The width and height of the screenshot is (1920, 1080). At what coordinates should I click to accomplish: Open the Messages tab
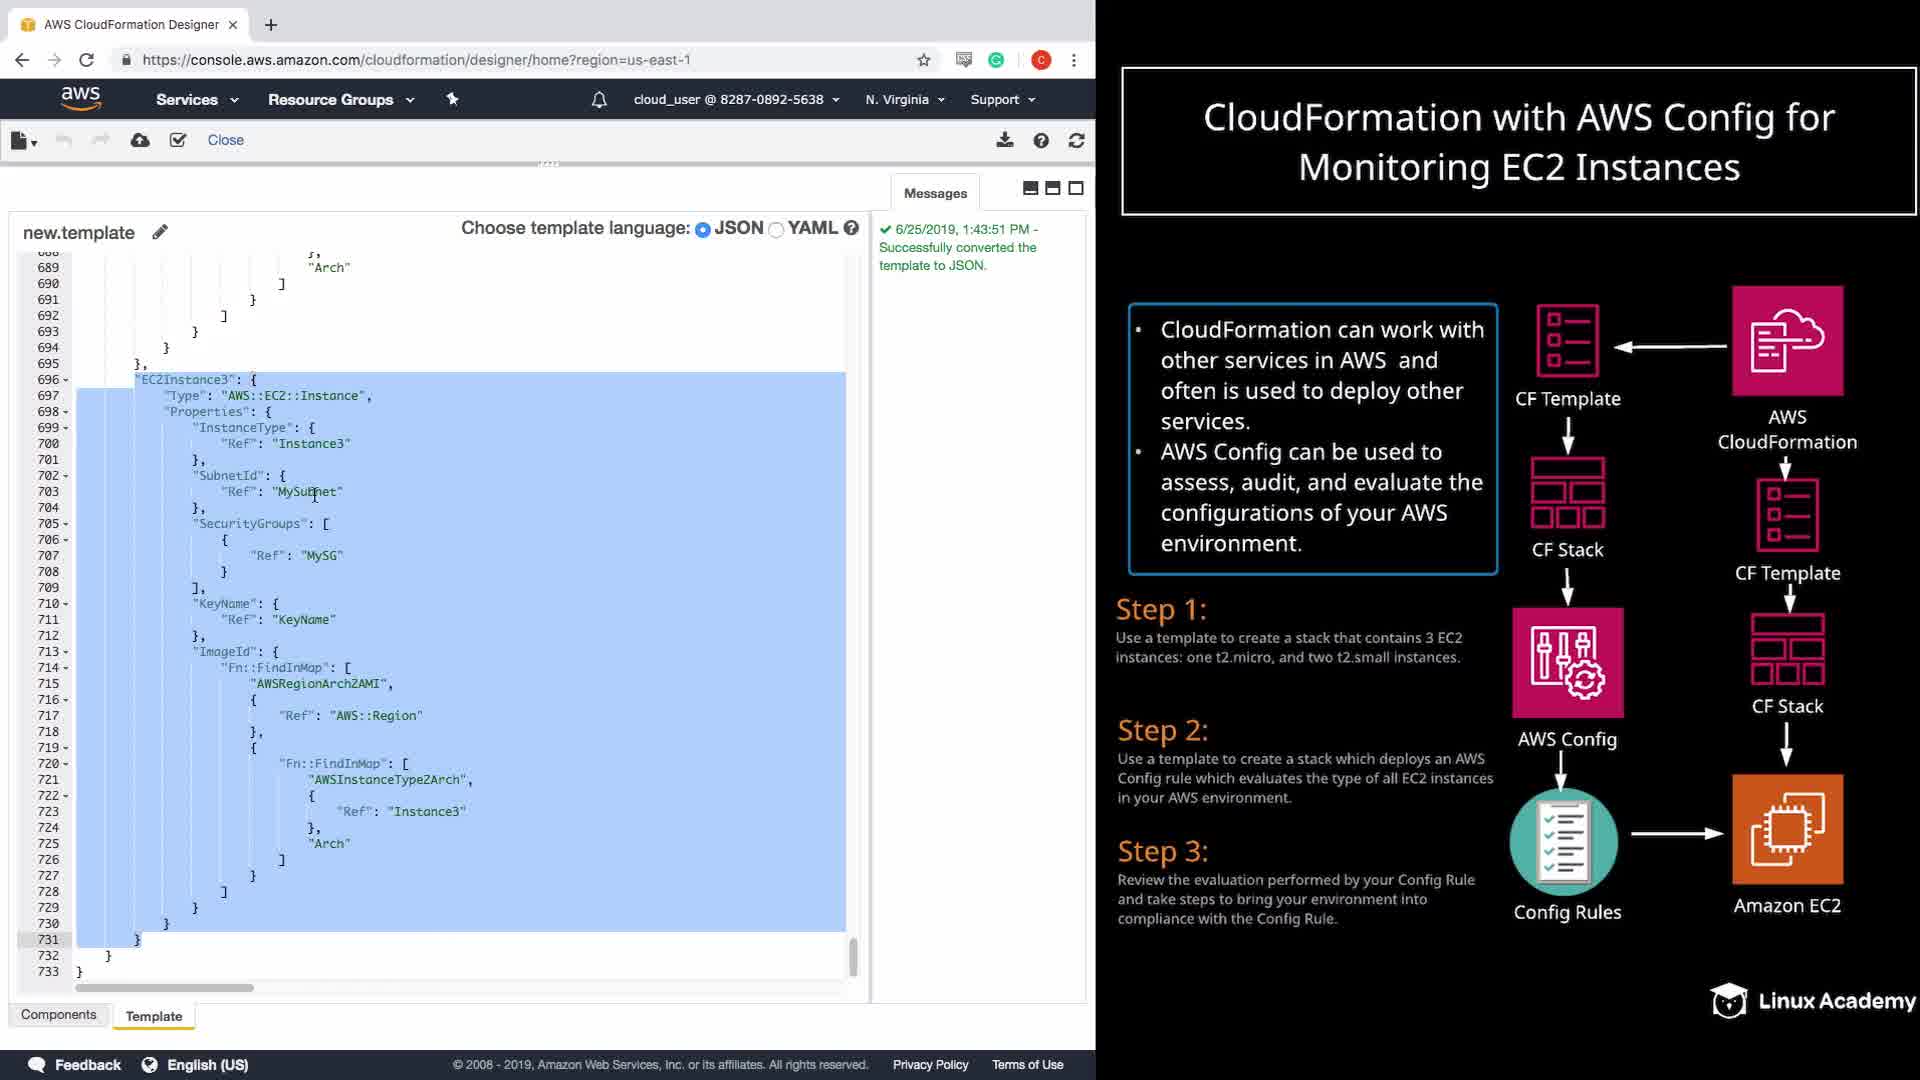(935, 193)
